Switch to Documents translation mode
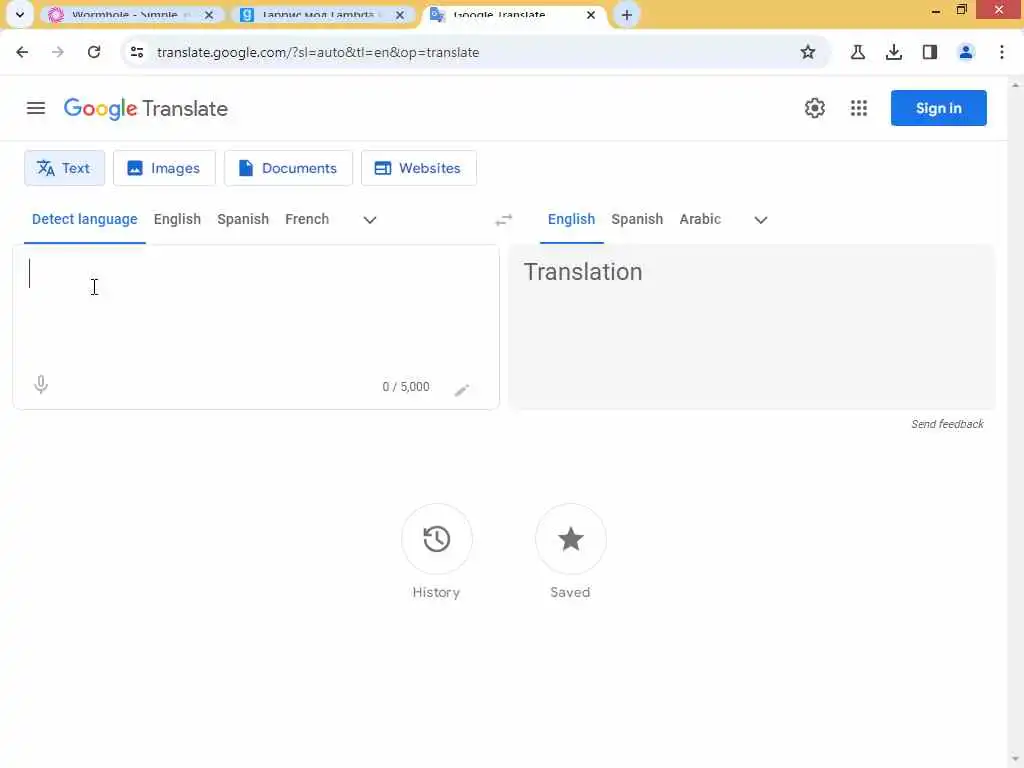 pyautogui.click(x=288, y=168)
